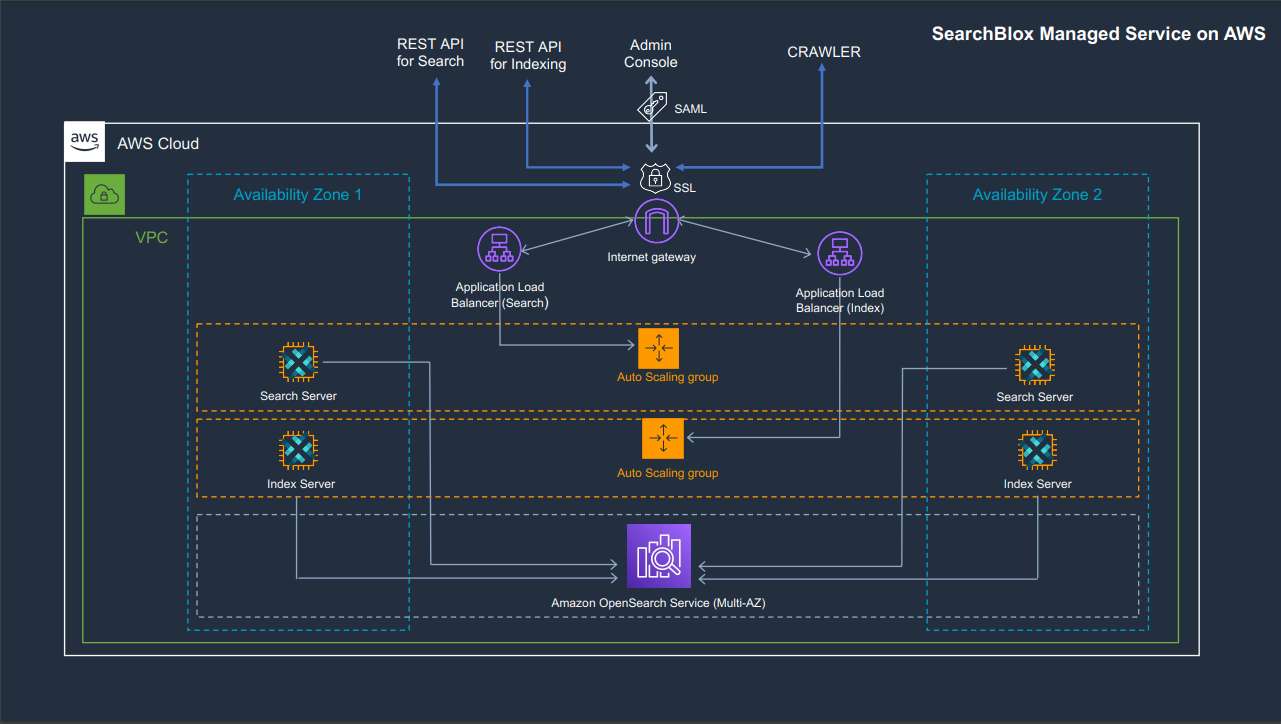Click the "Availability Zone 1" label
1281x724 pixels.
(x=298, y=194)
